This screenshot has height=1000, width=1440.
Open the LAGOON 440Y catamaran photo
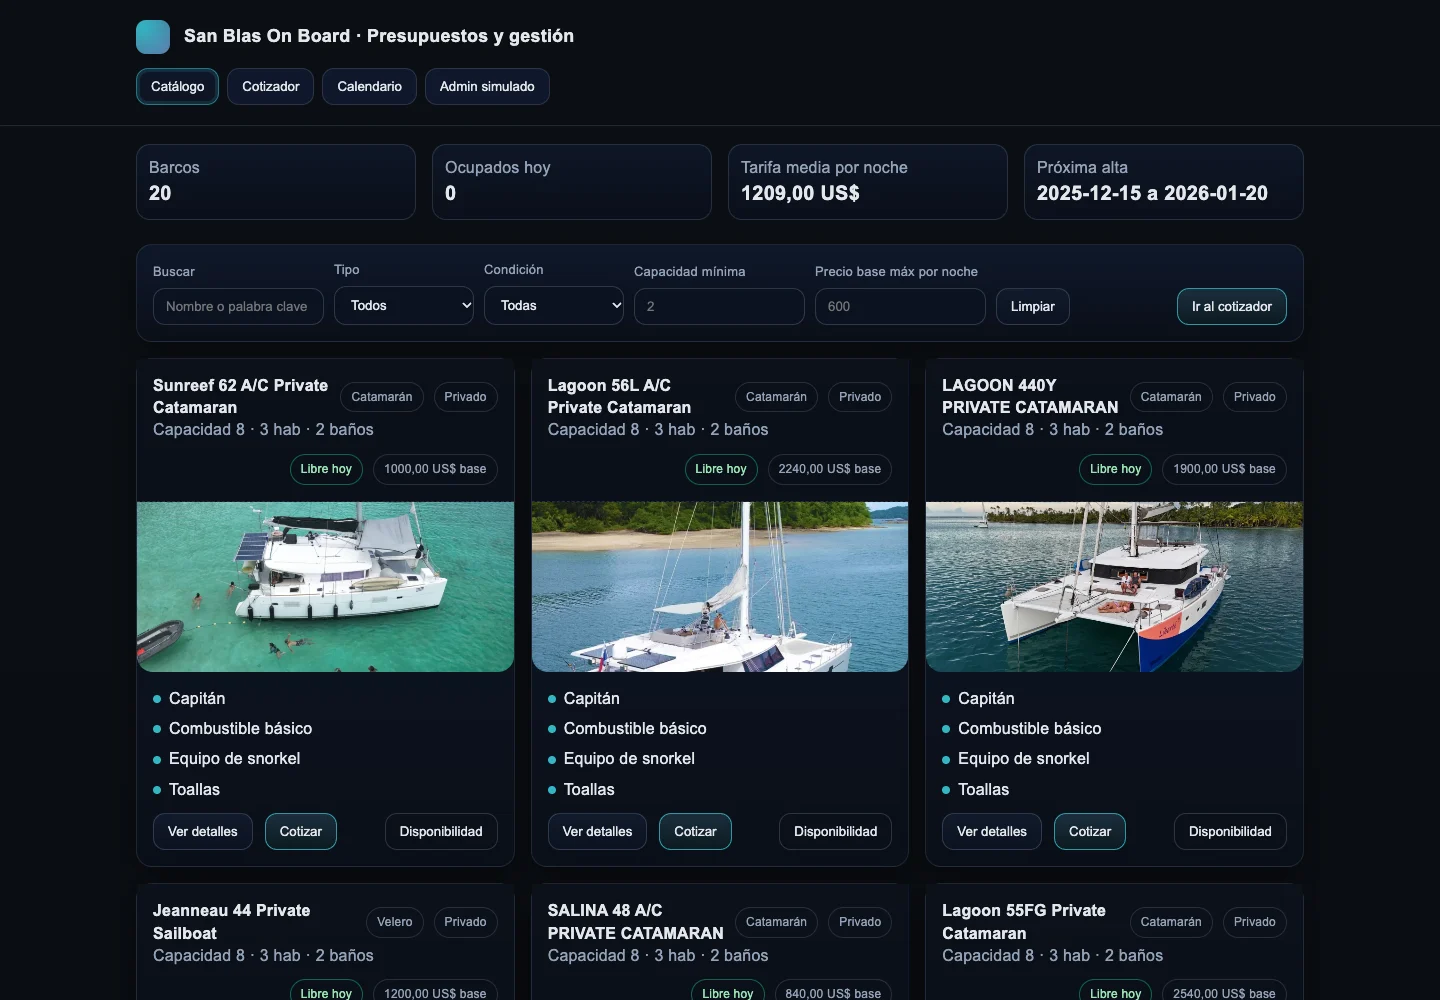1114,587
